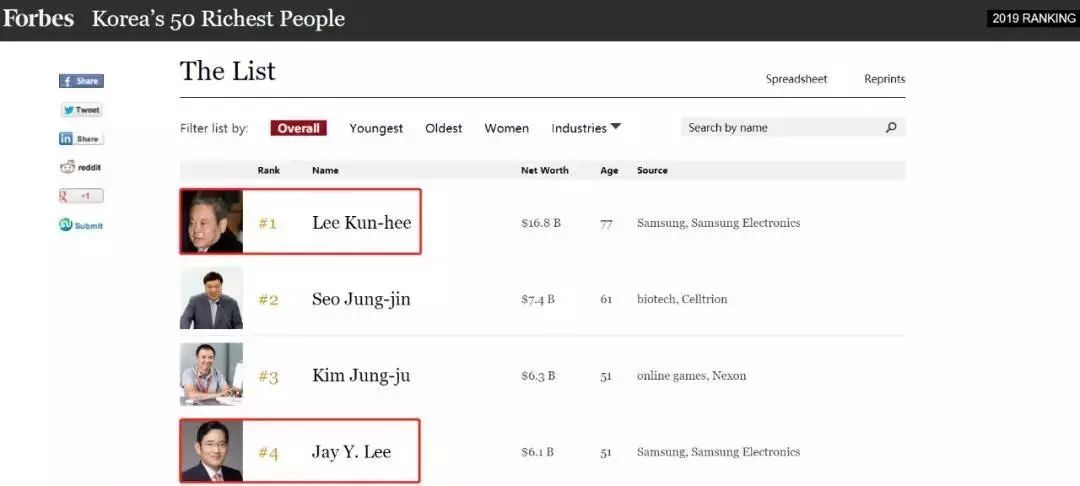
Task: Click the #1 rank number
Action: tap(267, 224)
